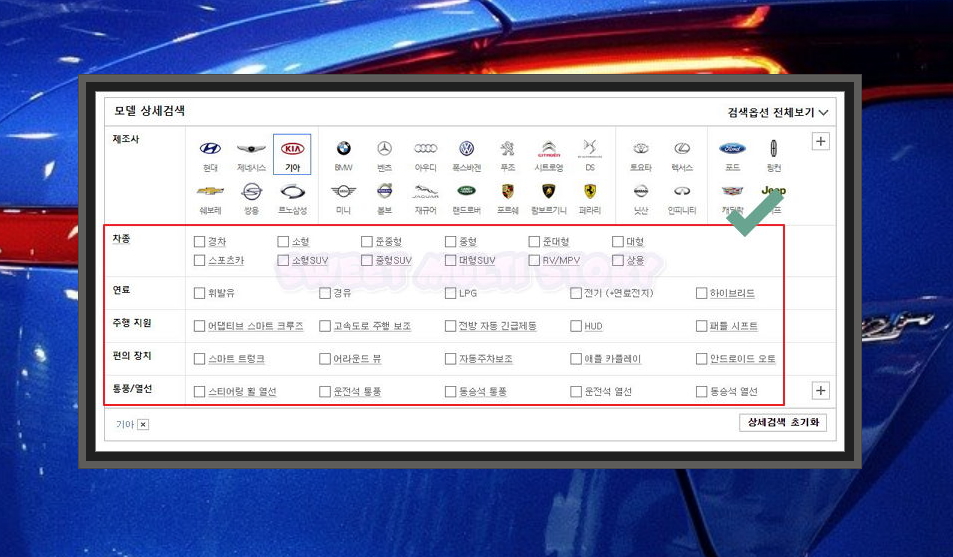The width and height of the screenshot is (953, 557).
Task: Remove the 기아 filter tag with x
Action: click(x=143, y=424)
